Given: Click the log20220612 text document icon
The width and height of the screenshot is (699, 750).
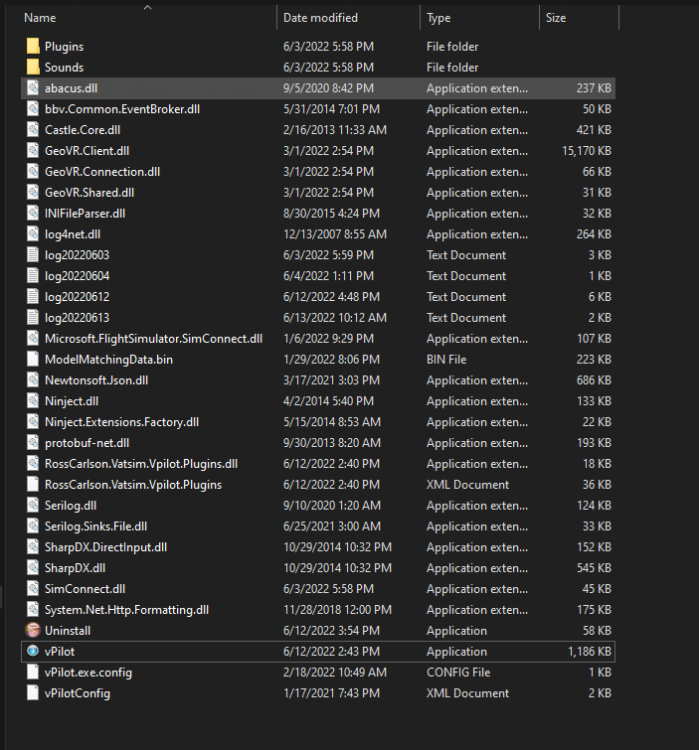Looking at the screenshot, I should tap(33, 297).
